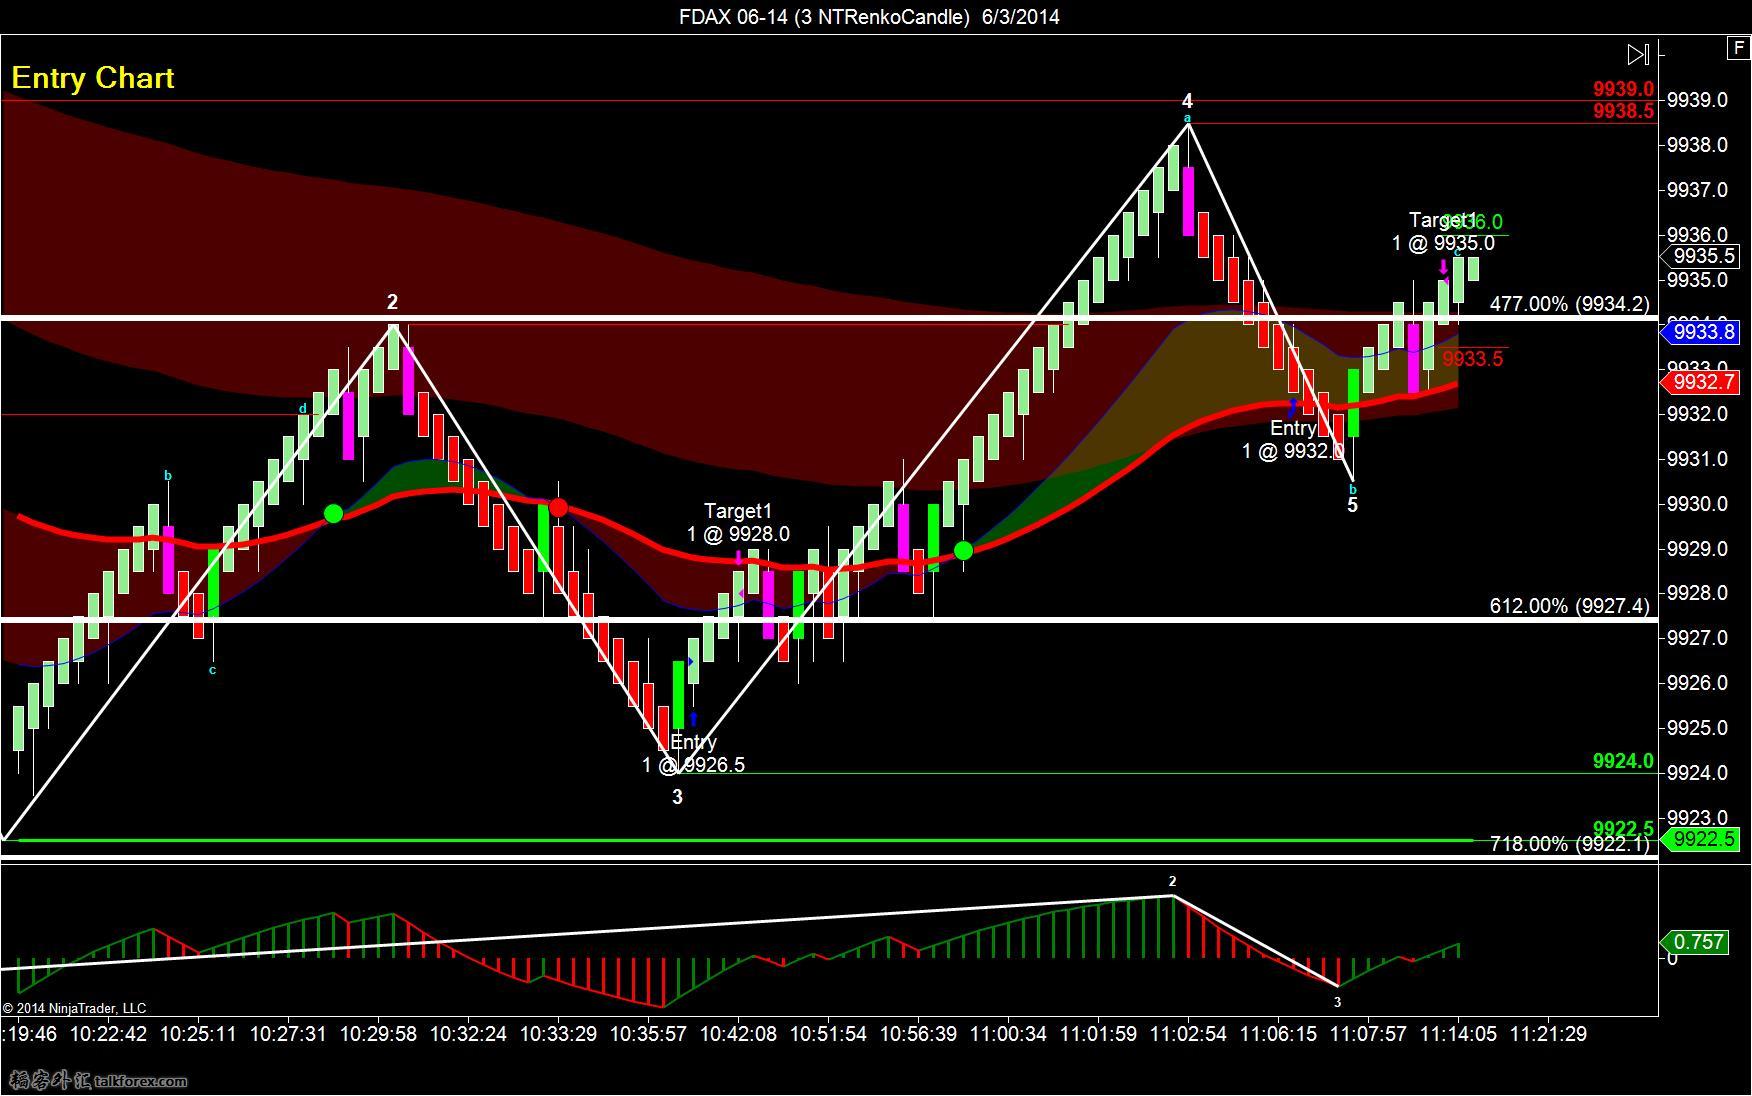
Task: Select the 'Target1 1 @ 9935.0' trade label
Action: click(1443, 232)
